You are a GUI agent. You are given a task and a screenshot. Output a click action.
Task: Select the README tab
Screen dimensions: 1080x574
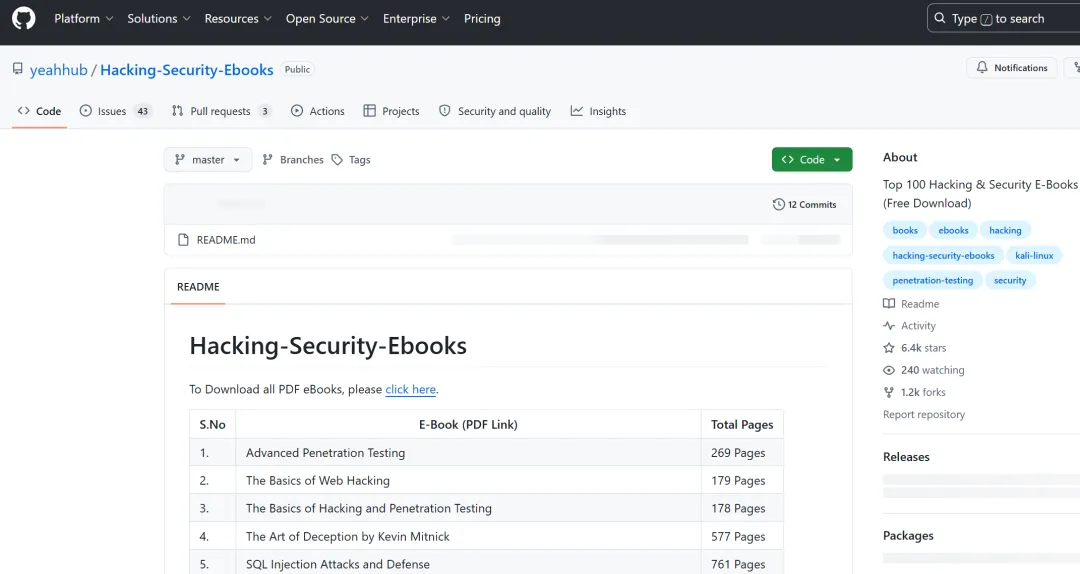[198, 287]
